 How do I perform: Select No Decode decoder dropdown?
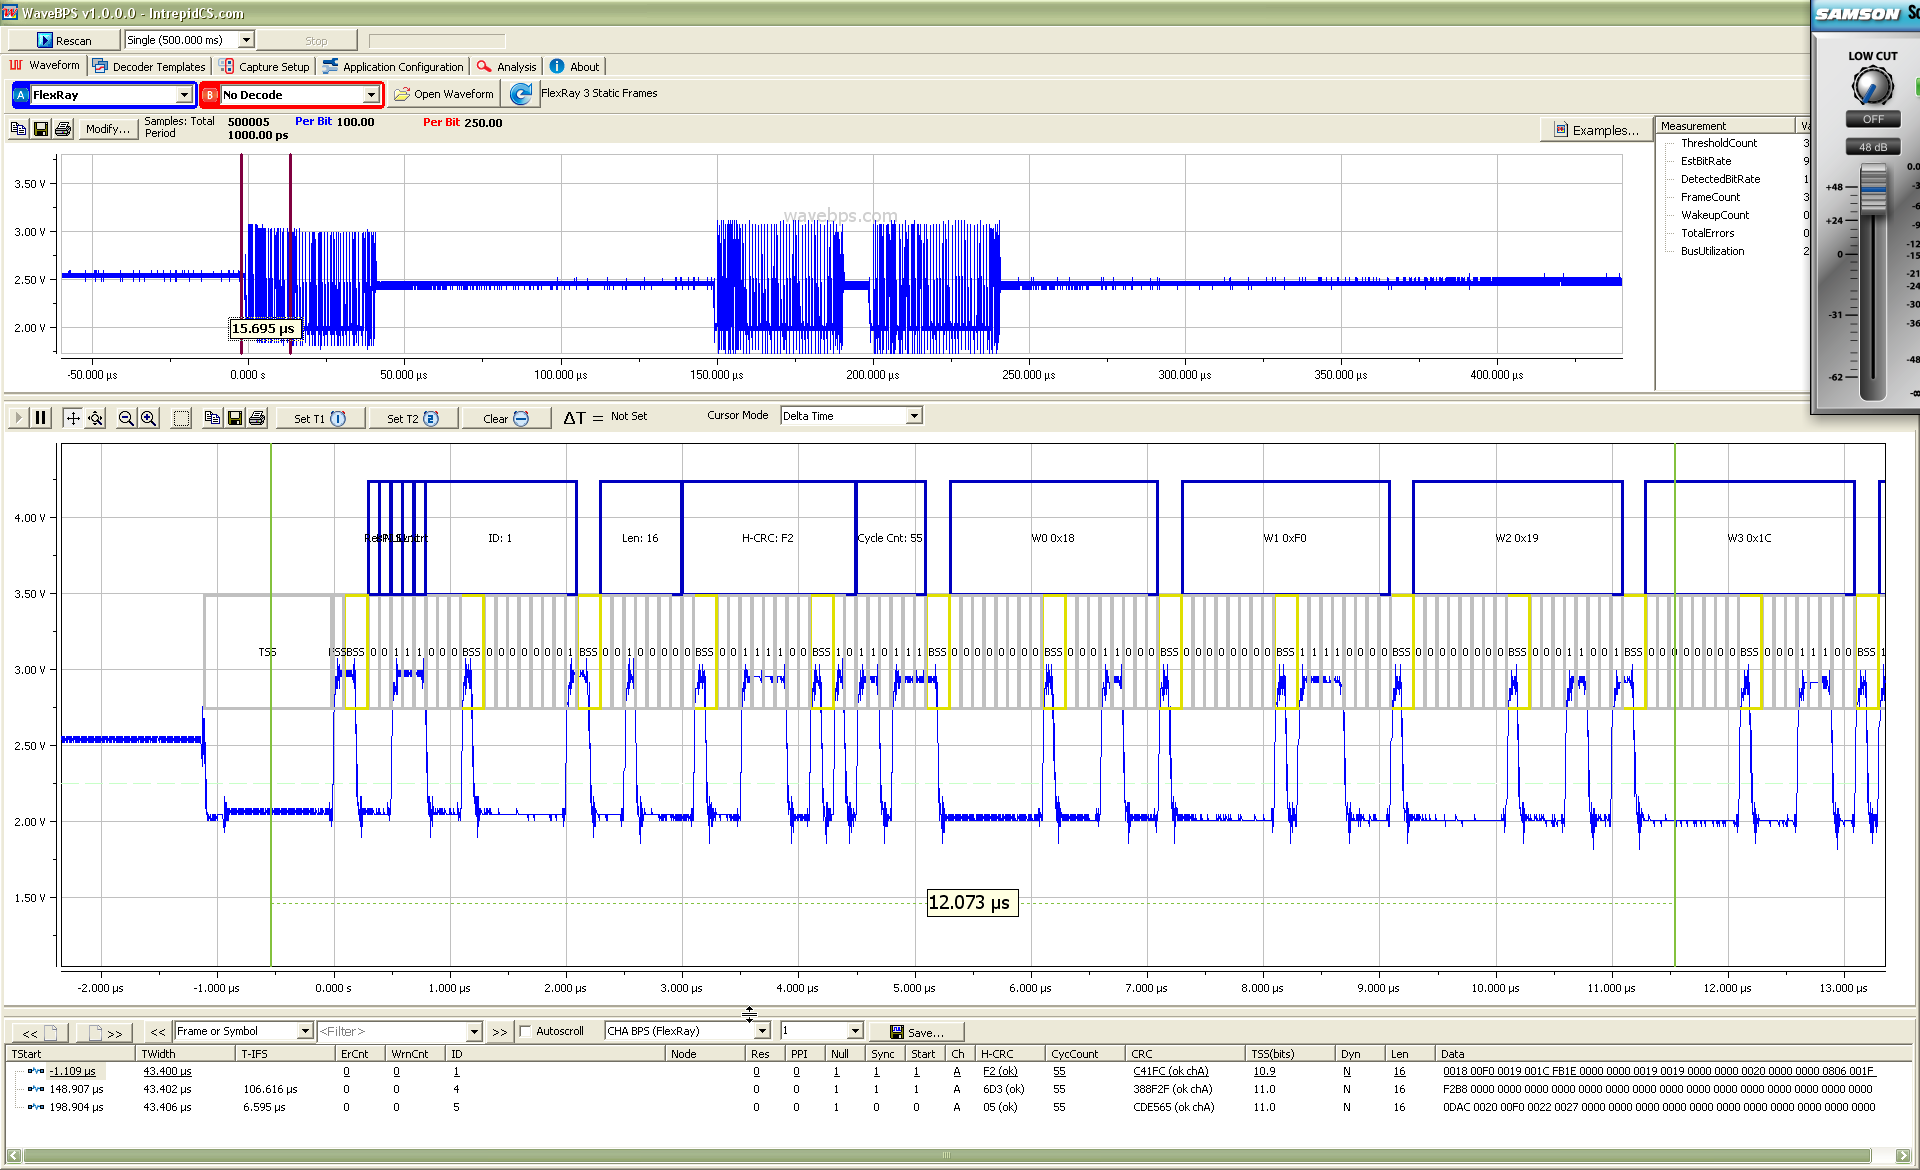[292, 92]
